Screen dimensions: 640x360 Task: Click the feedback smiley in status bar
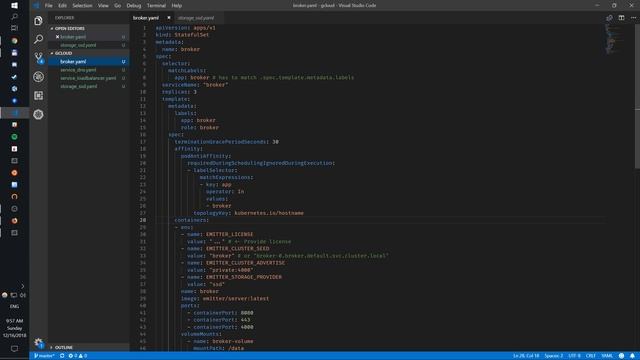coord(621,356)
